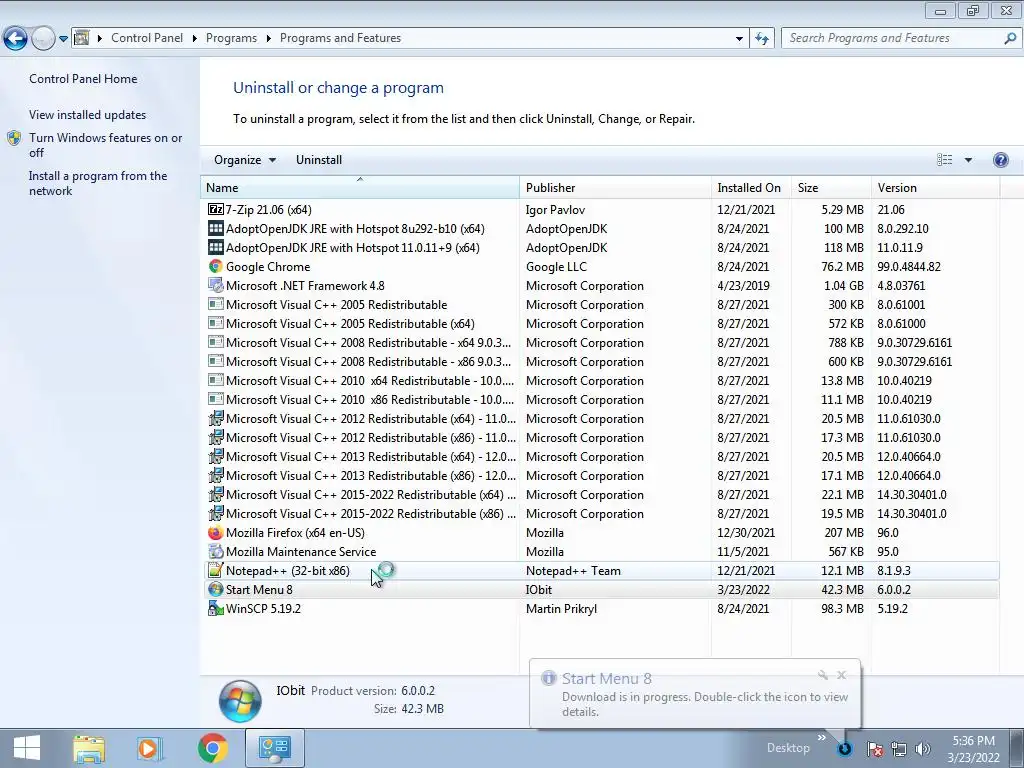Click the refresh button beside address bar
The image size is (1024, 768).
point(761,39)
